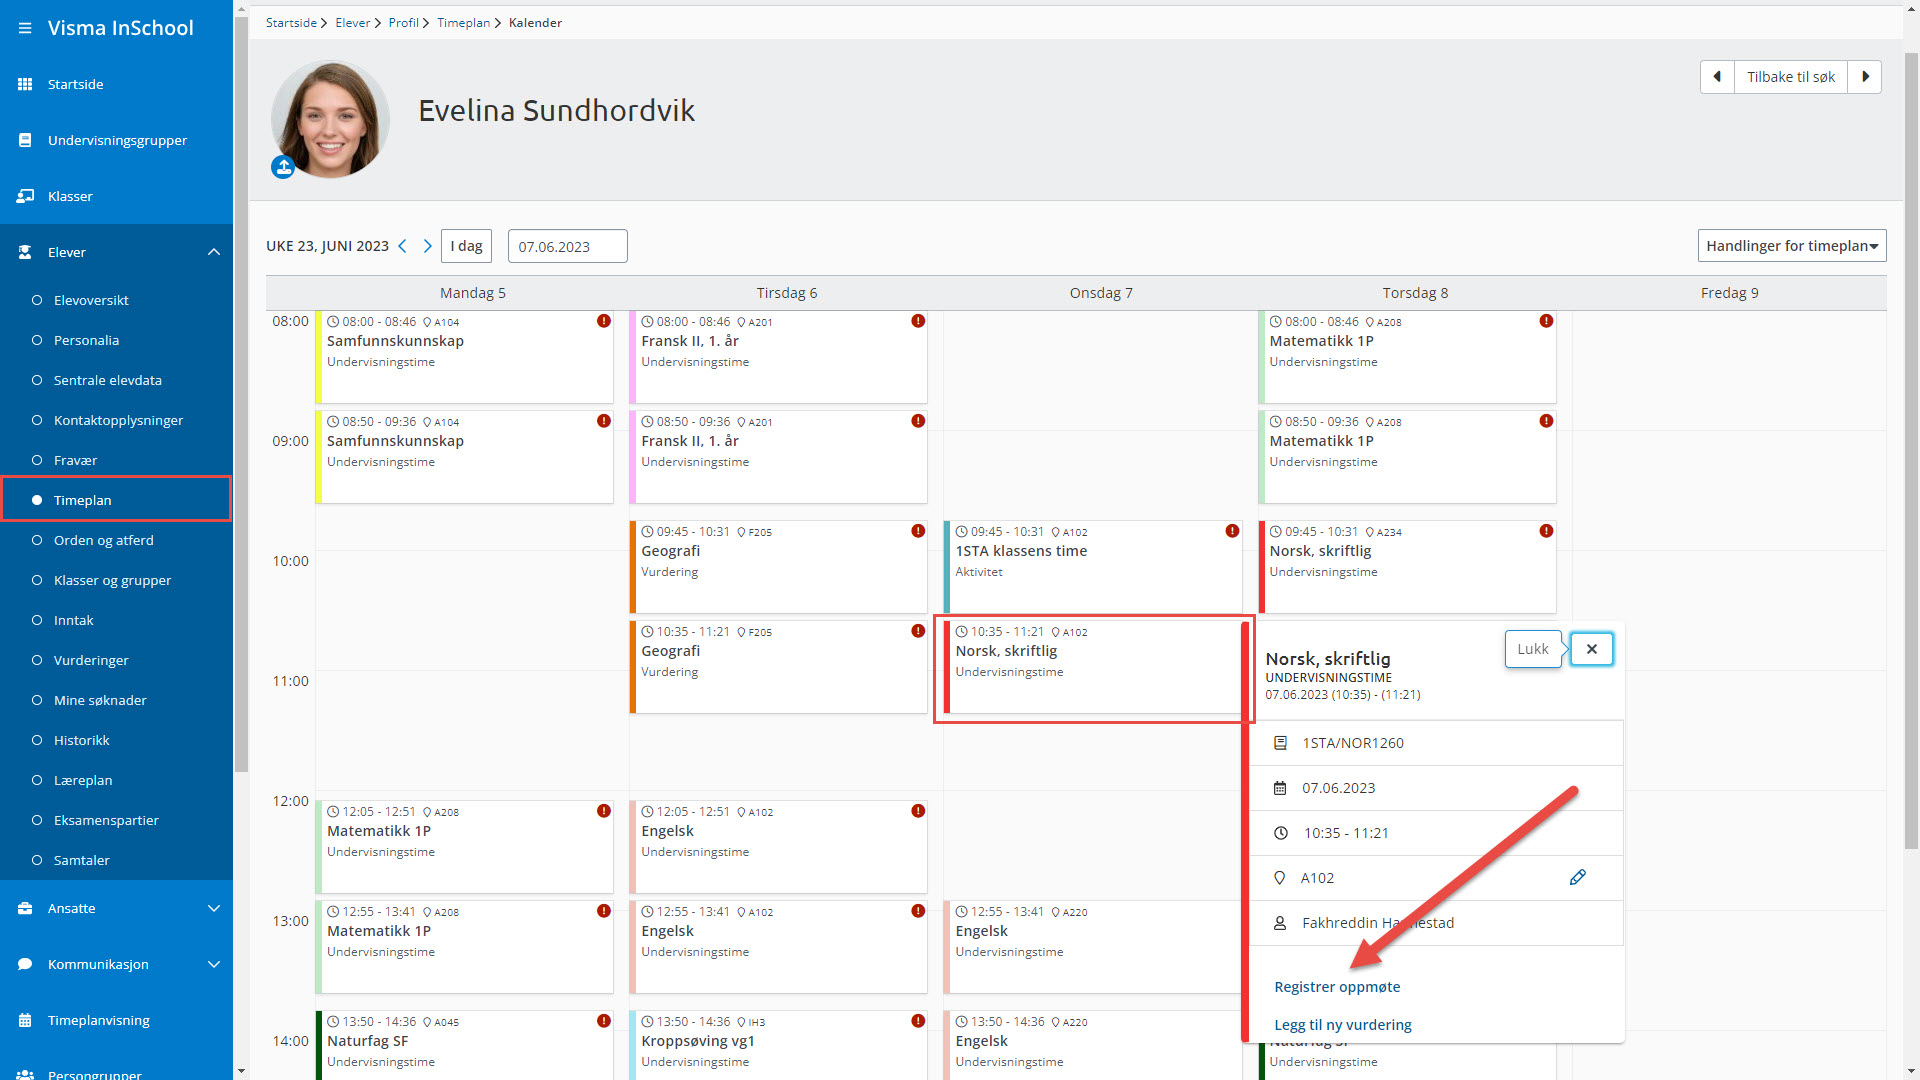This screenshot has height=1080, width=1920.
Task: Click the photo upload icon on profile picture
Action: (283, 167)
